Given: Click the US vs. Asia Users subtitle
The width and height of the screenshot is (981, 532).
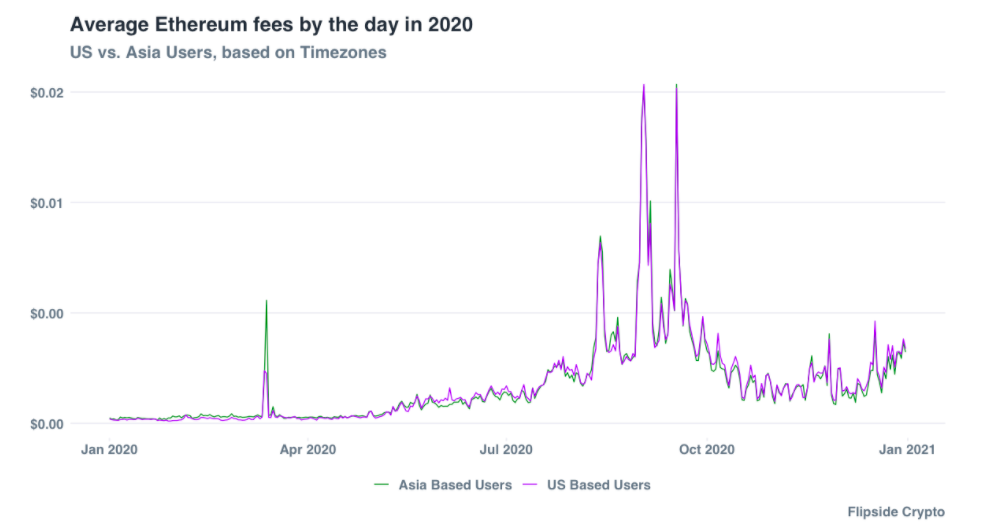Looking at the screenshot, I should tap(228, 53).
